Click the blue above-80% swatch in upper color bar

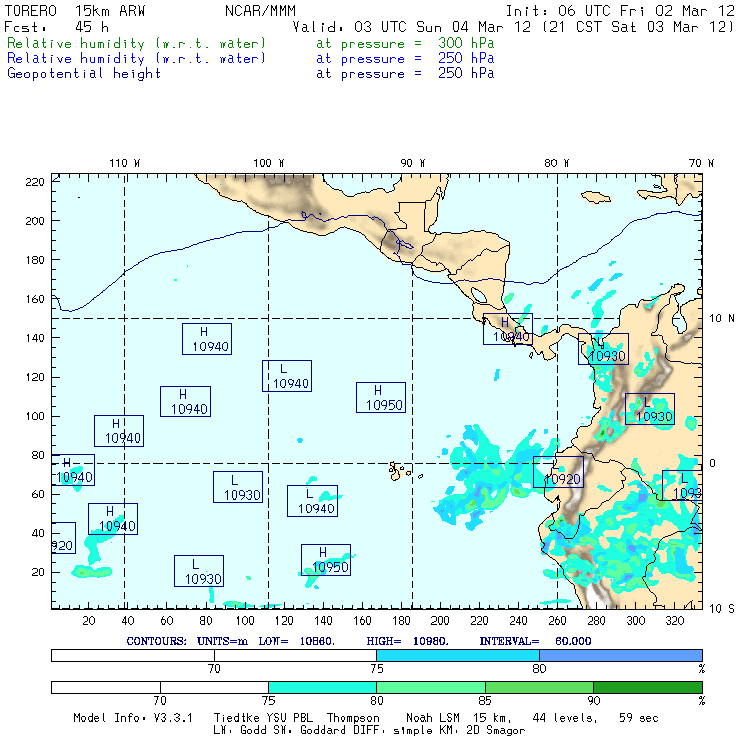pyautogui.click(x=621, y=656)
